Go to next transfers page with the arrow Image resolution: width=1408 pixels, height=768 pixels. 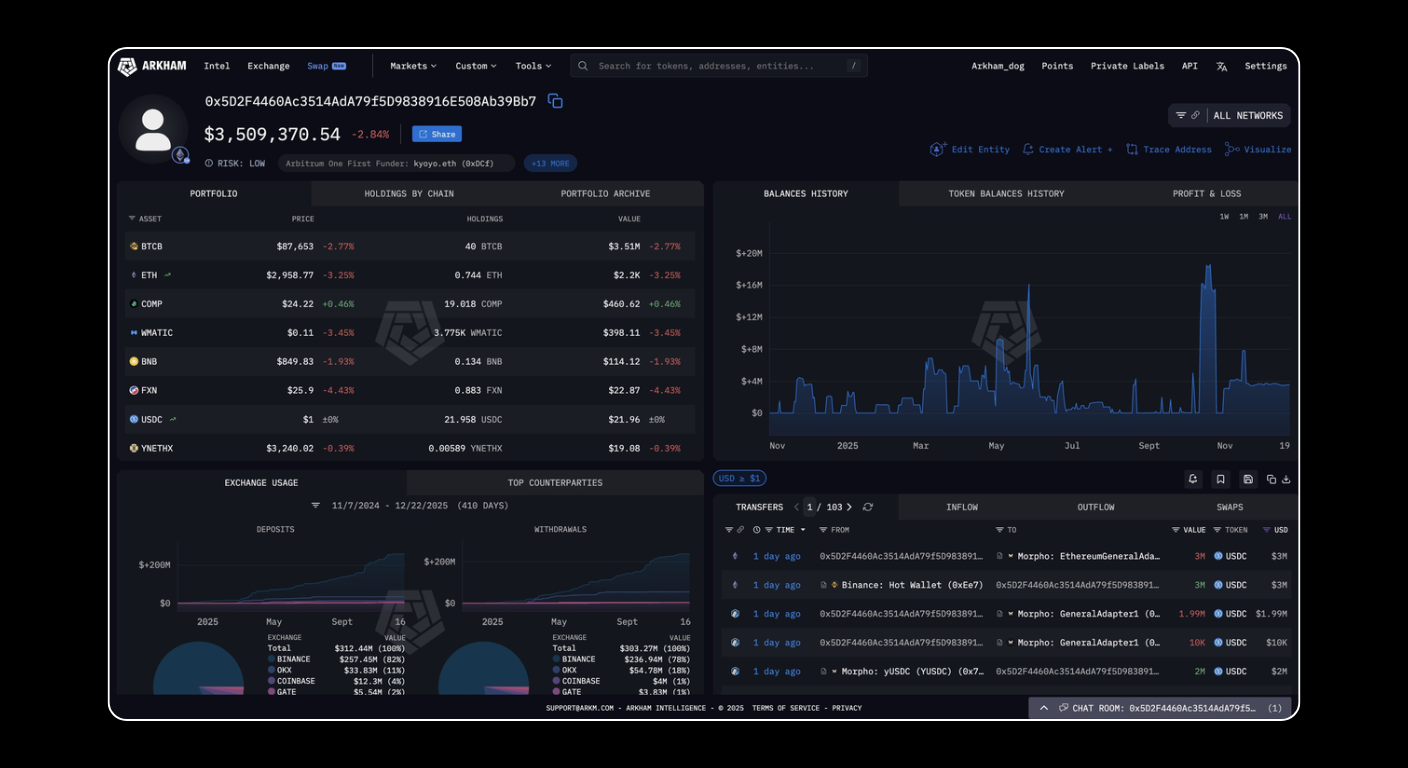[x=849, y=507]
